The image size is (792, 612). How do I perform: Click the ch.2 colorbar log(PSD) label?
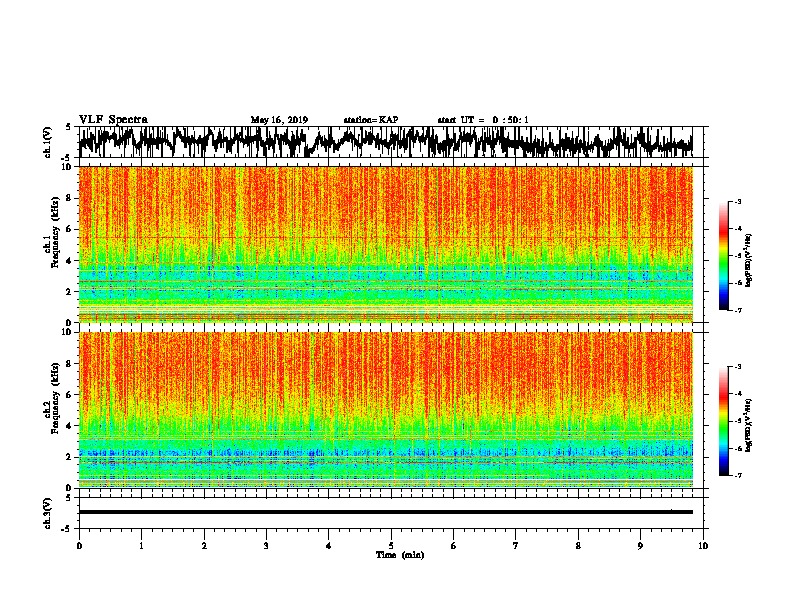748,424
